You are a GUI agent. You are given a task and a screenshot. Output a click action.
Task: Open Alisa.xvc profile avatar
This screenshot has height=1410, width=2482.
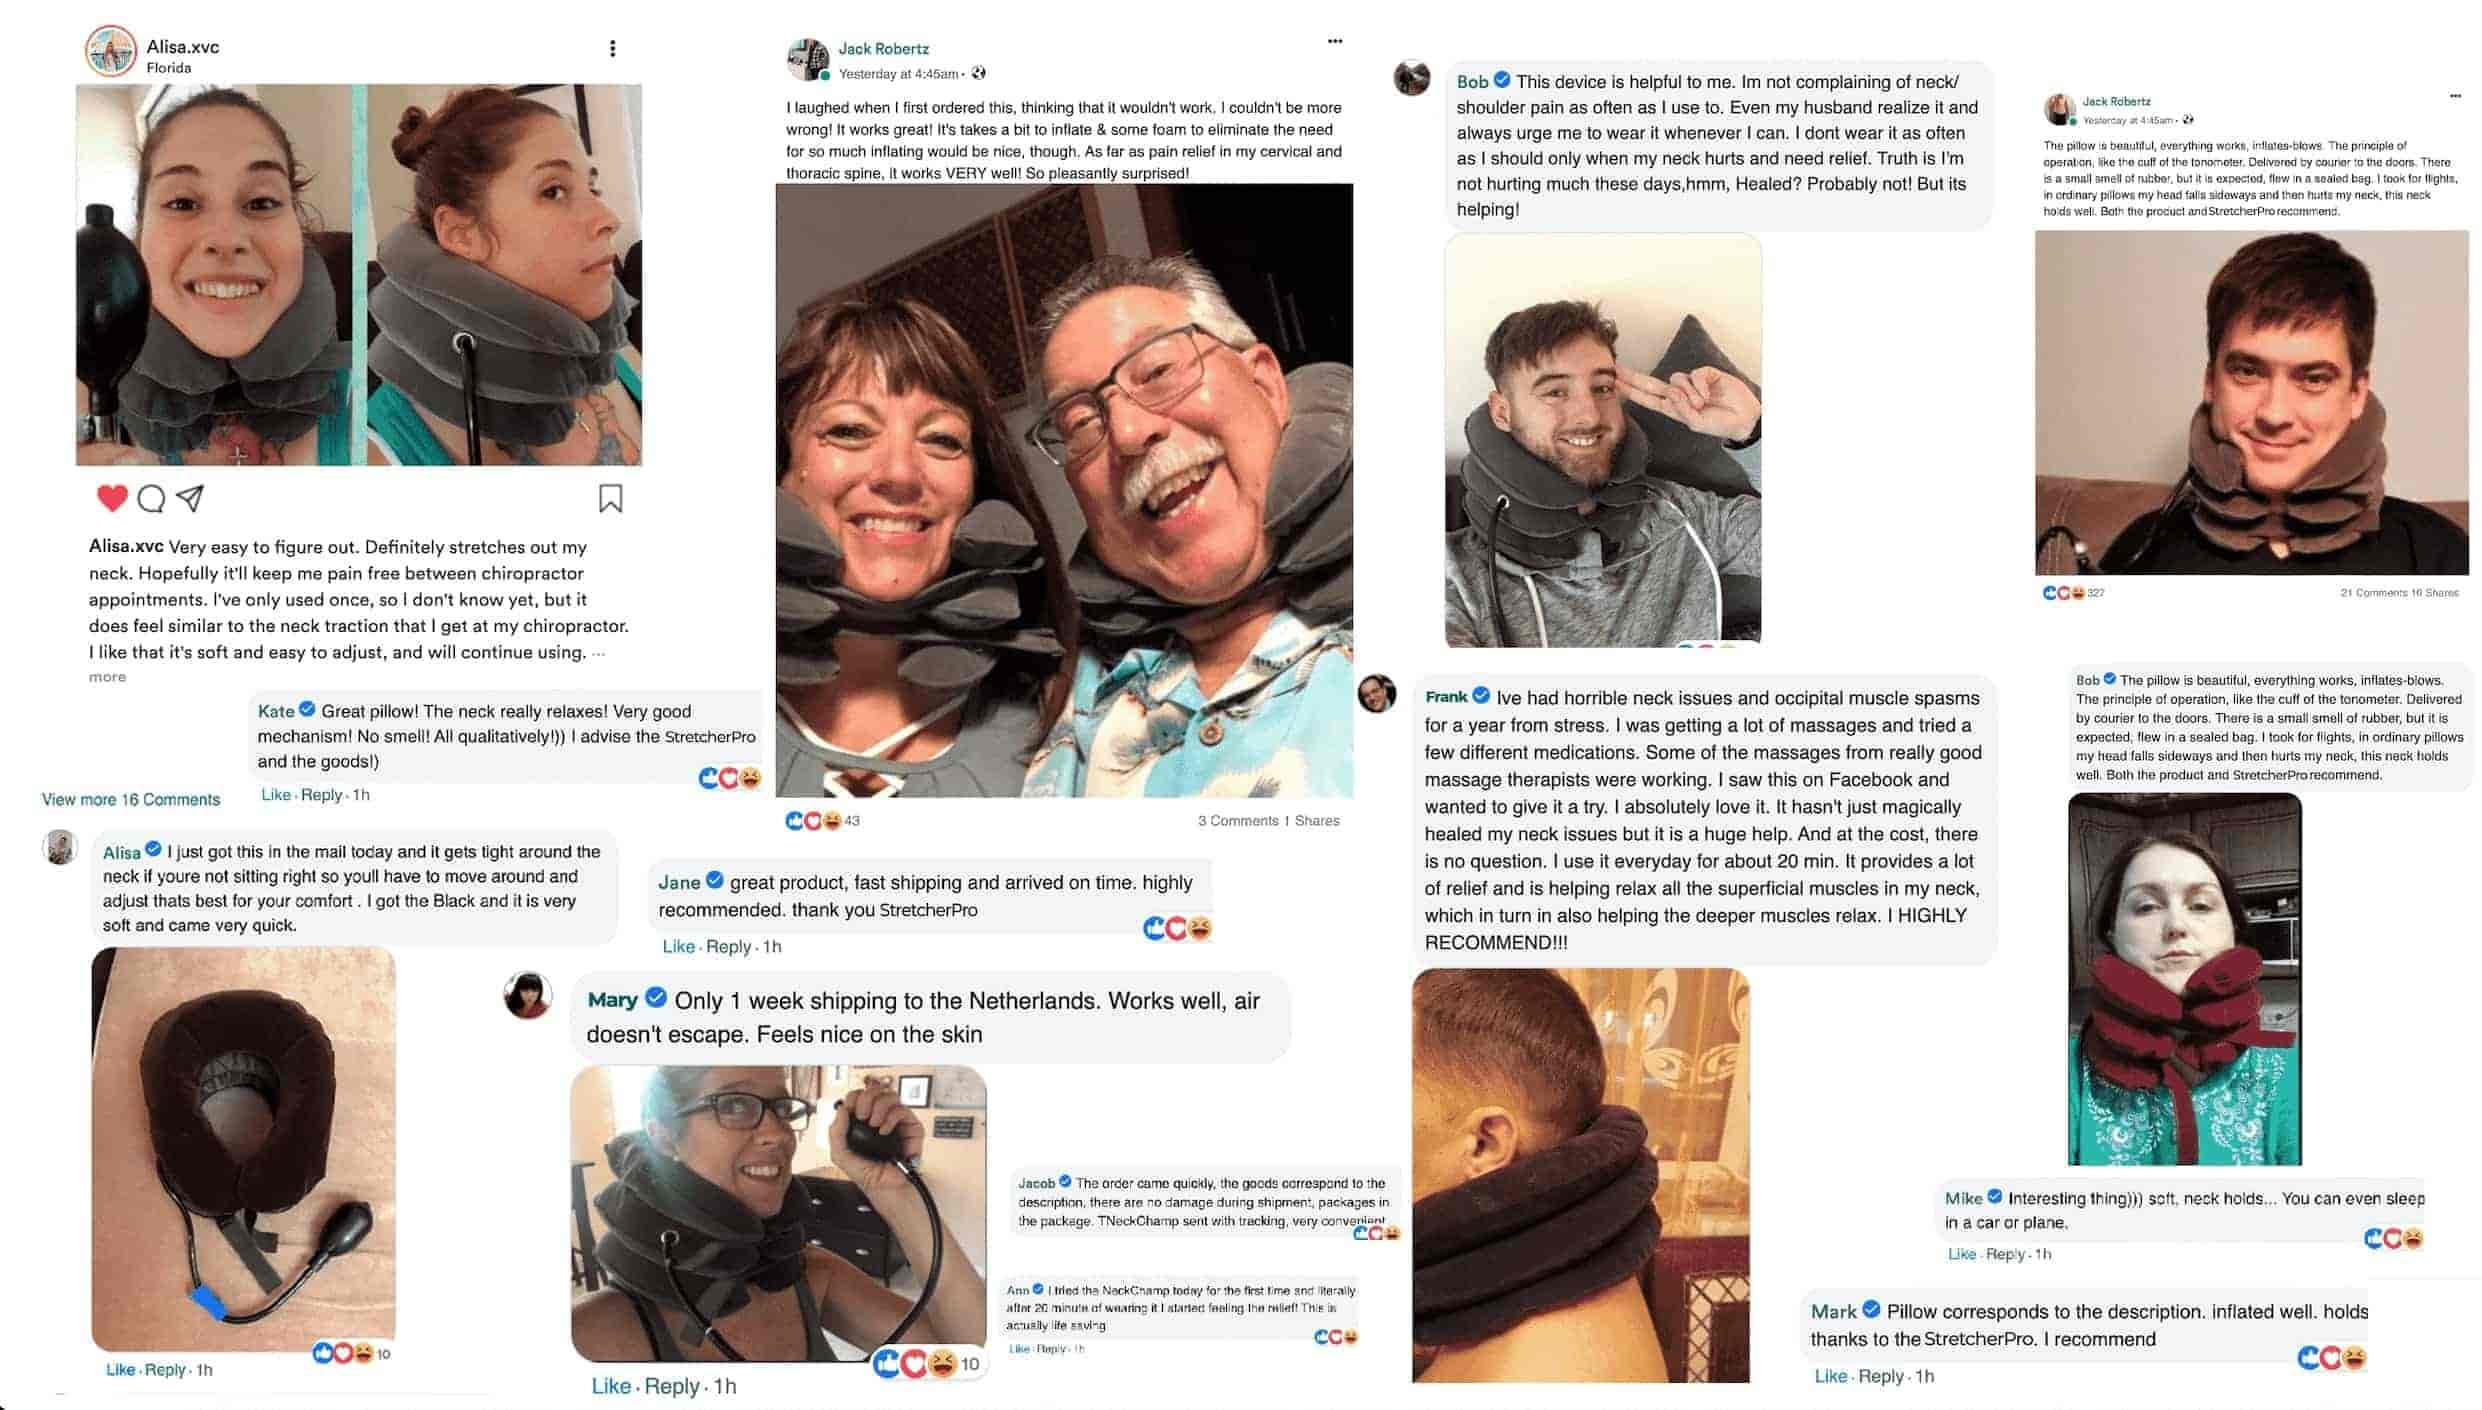point(110,51)
